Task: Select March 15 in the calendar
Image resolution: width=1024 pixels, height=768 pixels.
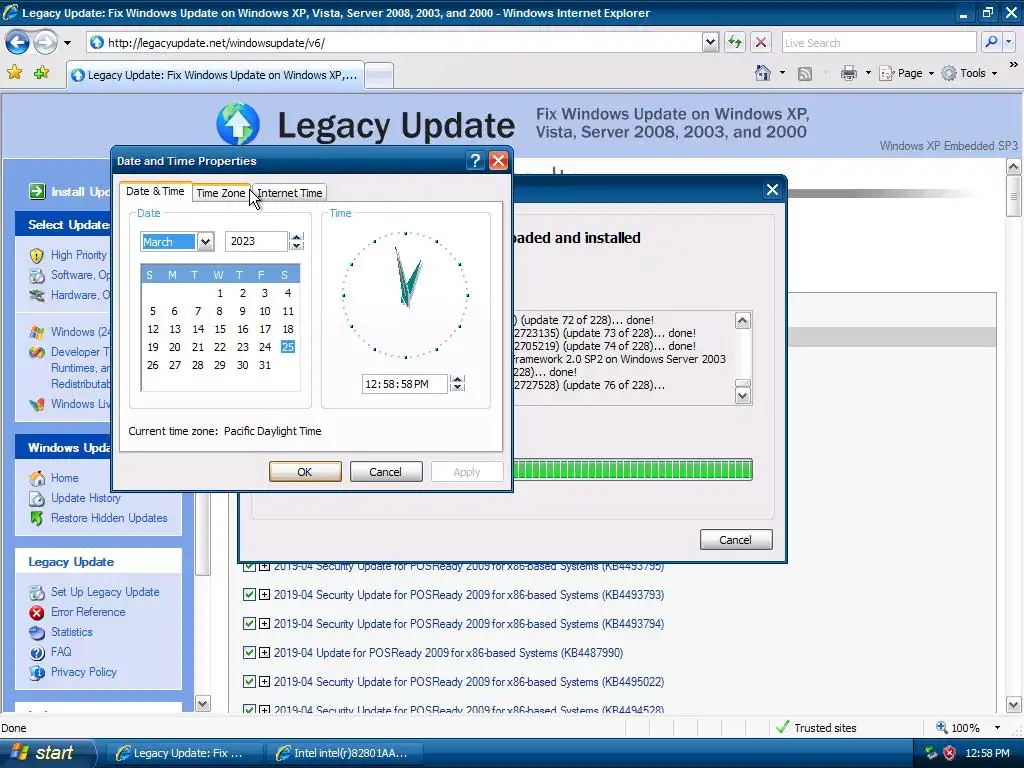Action: [220, 329]
